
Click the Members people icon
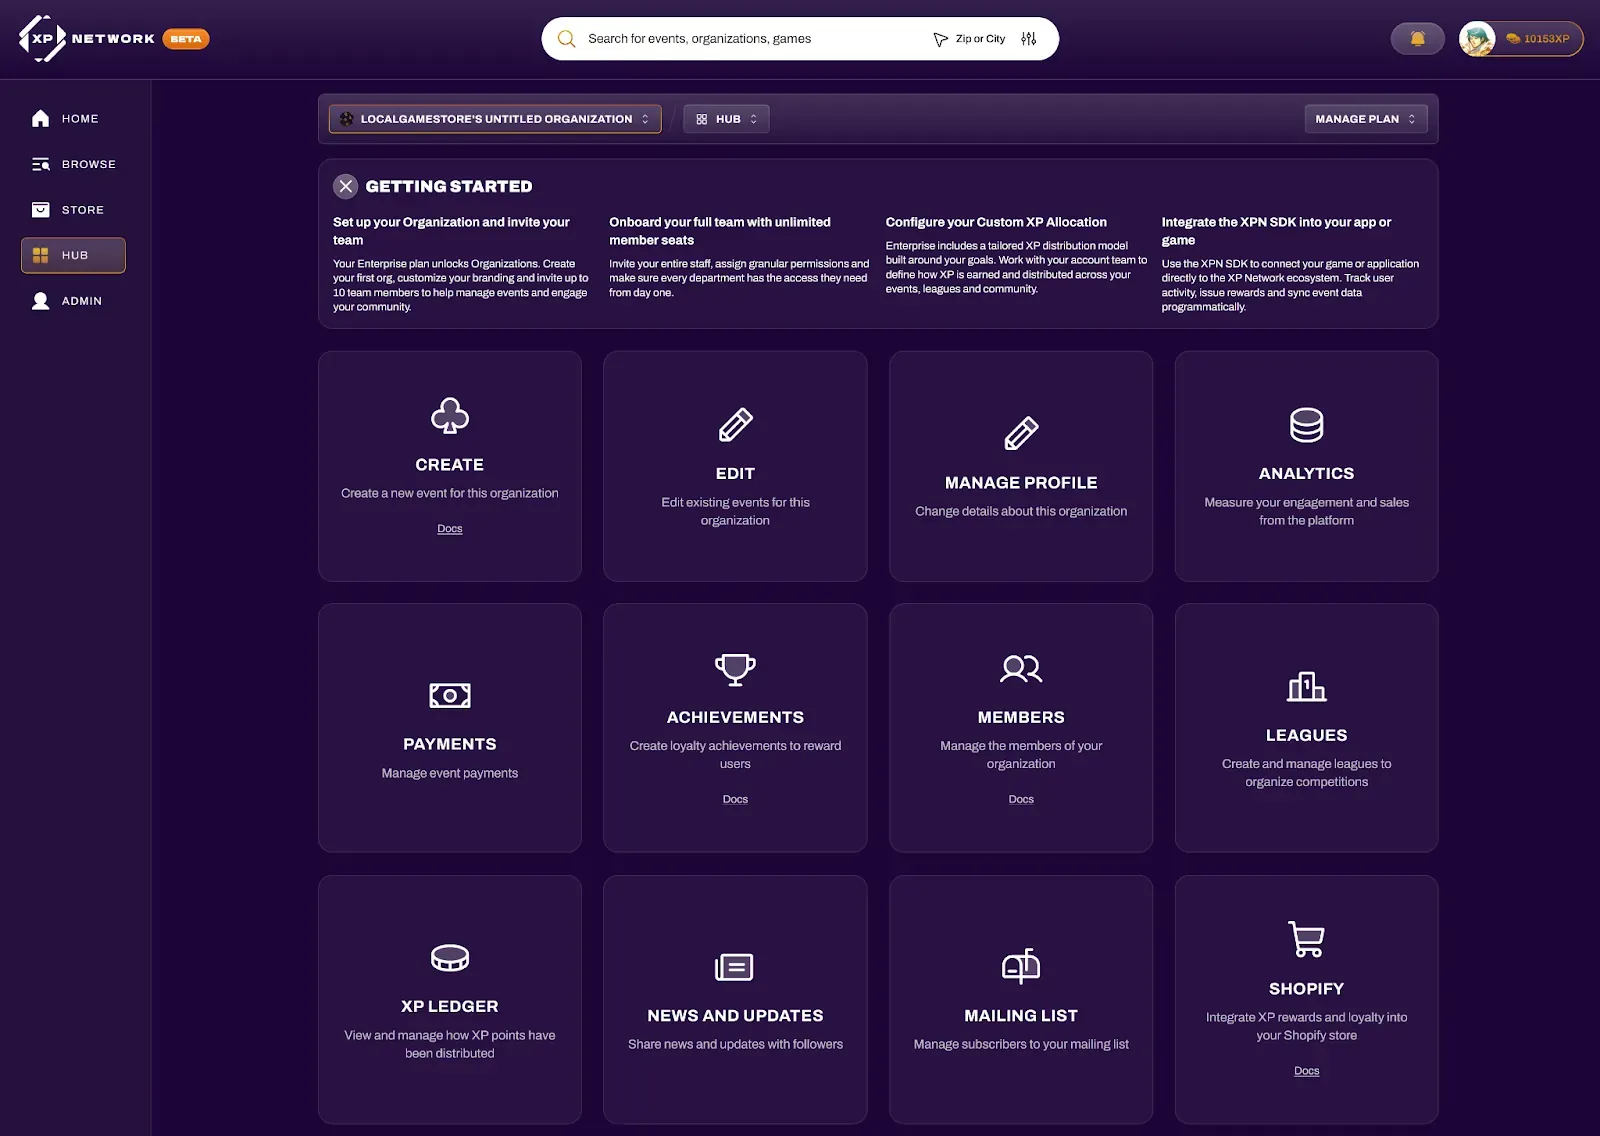tap(1020, 670)
